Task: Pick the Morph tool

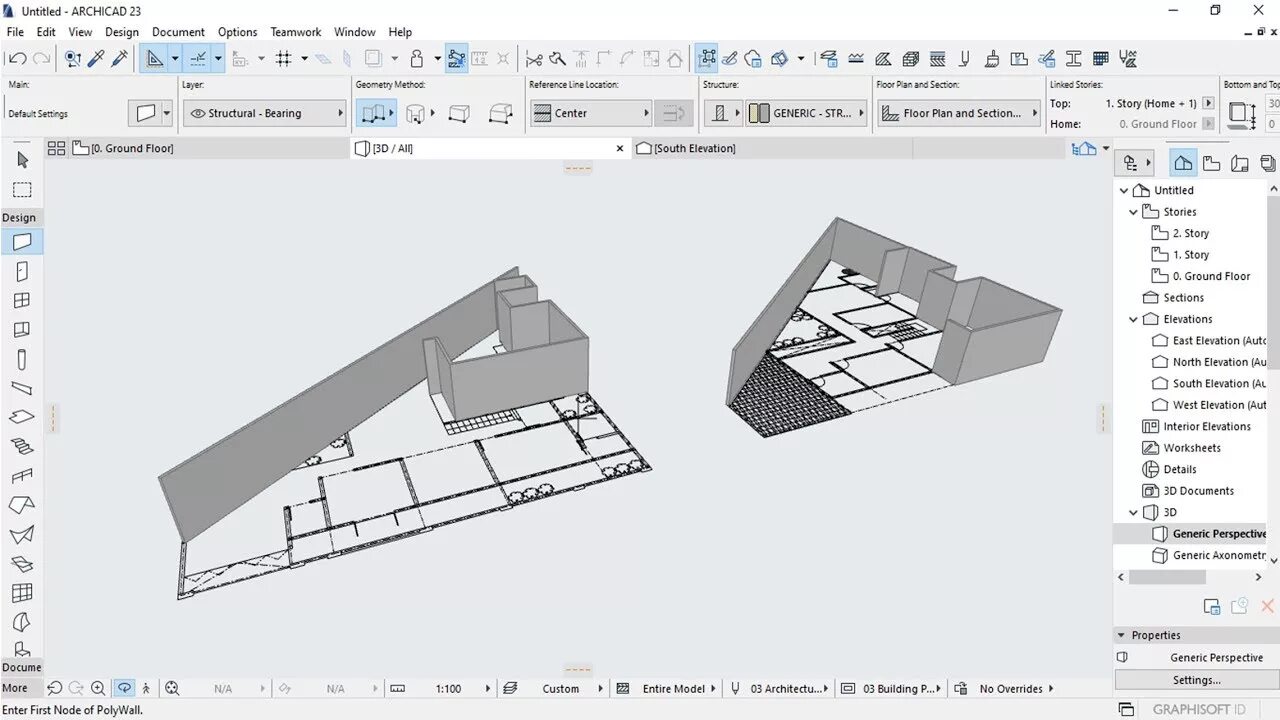Action: click(22, 622)
